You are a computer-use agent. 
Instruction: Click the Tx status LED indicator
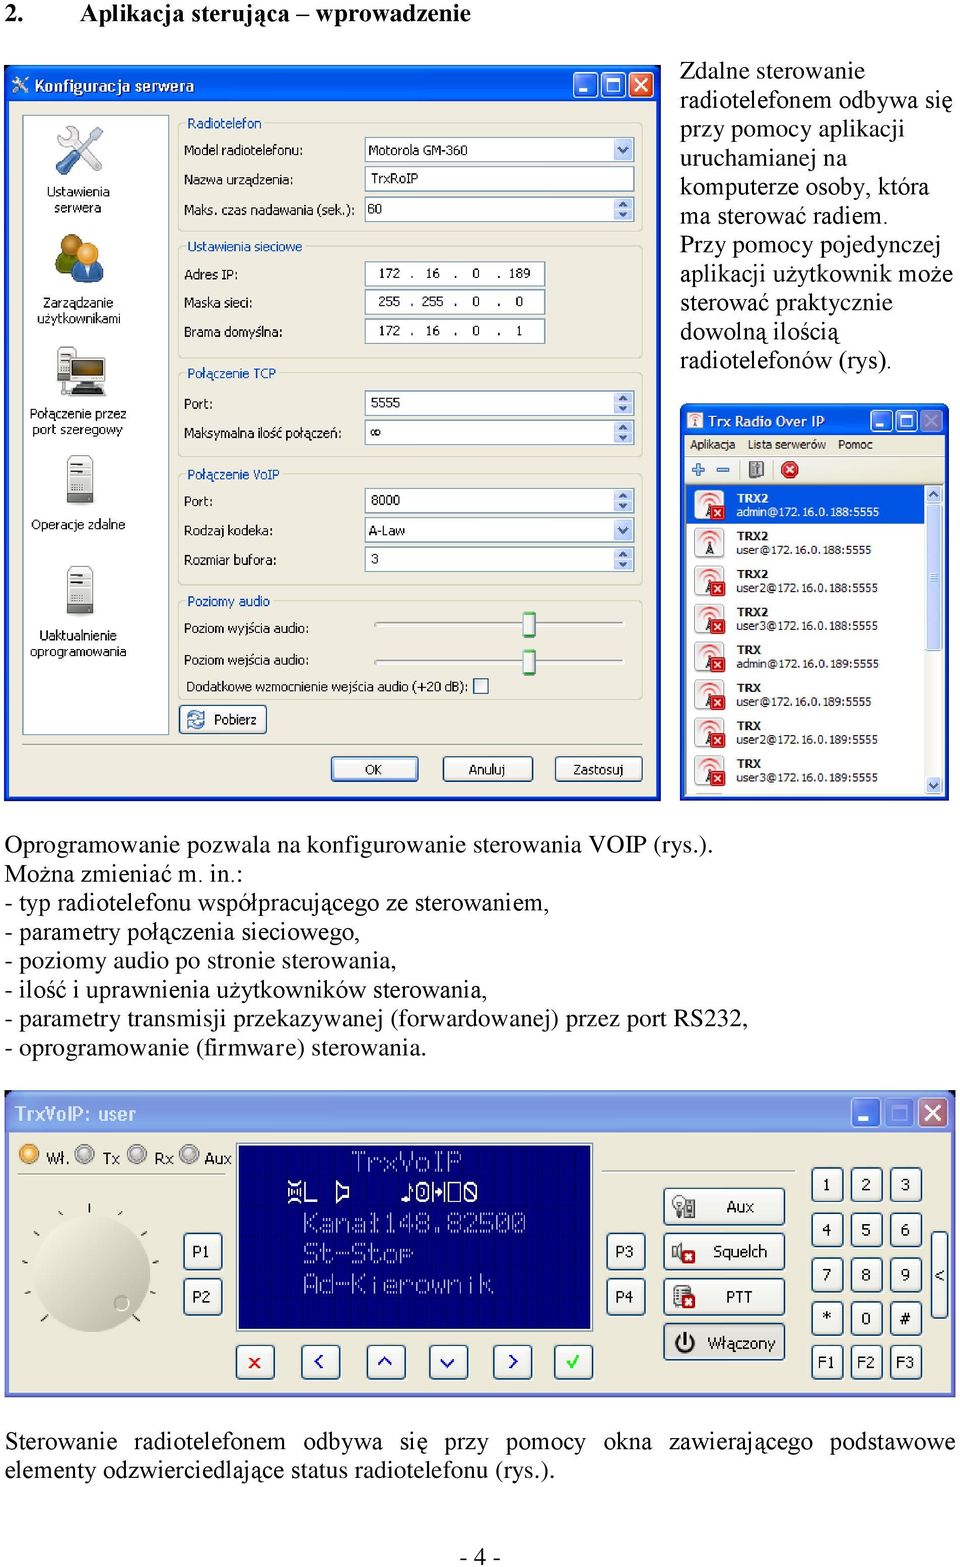pyautogui.click(x=85, y=1154)
